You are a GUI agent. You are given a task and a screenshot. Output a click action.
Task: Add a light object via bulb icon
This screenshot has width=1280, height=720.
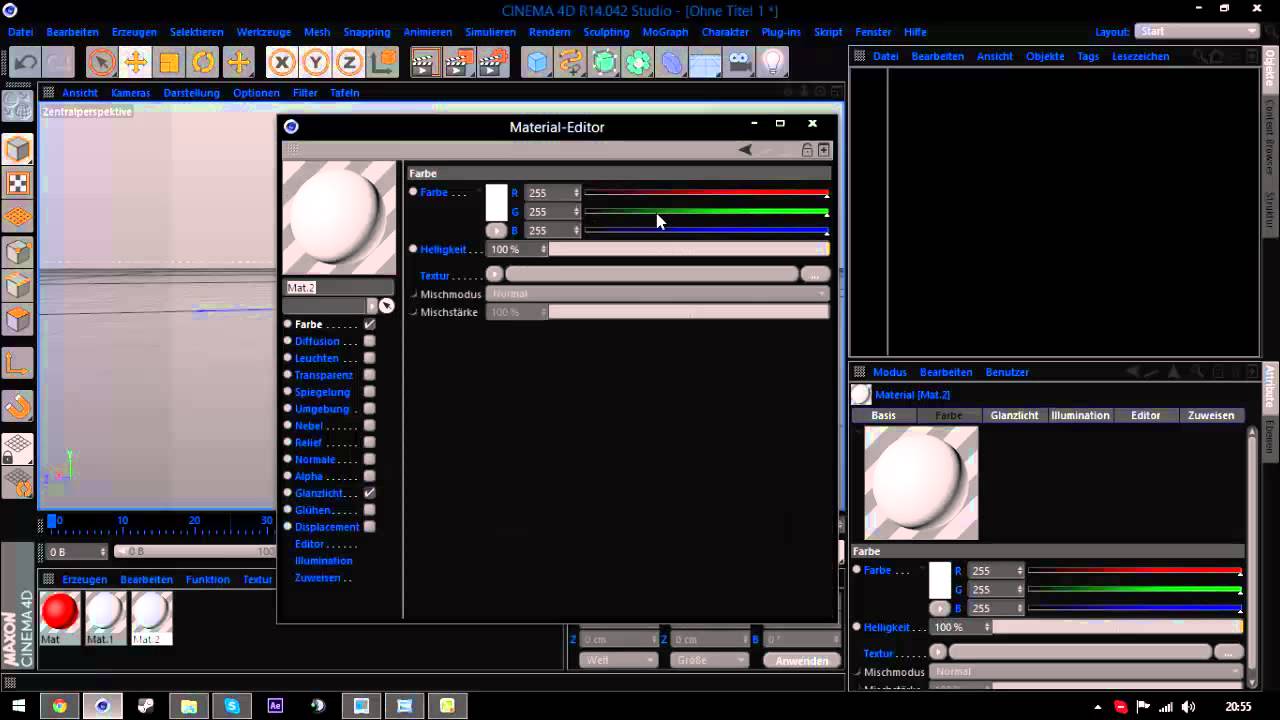(772, 63)
